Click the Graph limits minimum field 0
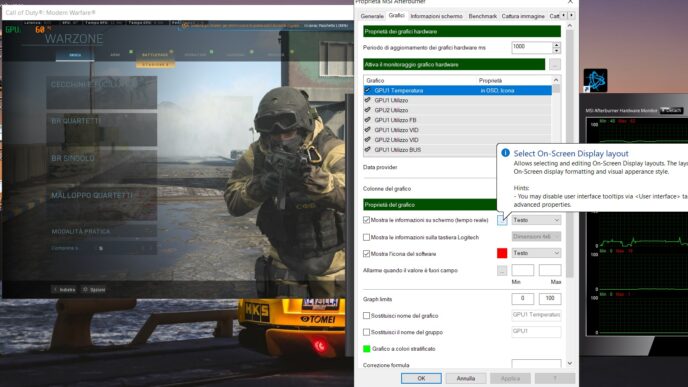Screen dimensions: 688x387 point(523,299)
